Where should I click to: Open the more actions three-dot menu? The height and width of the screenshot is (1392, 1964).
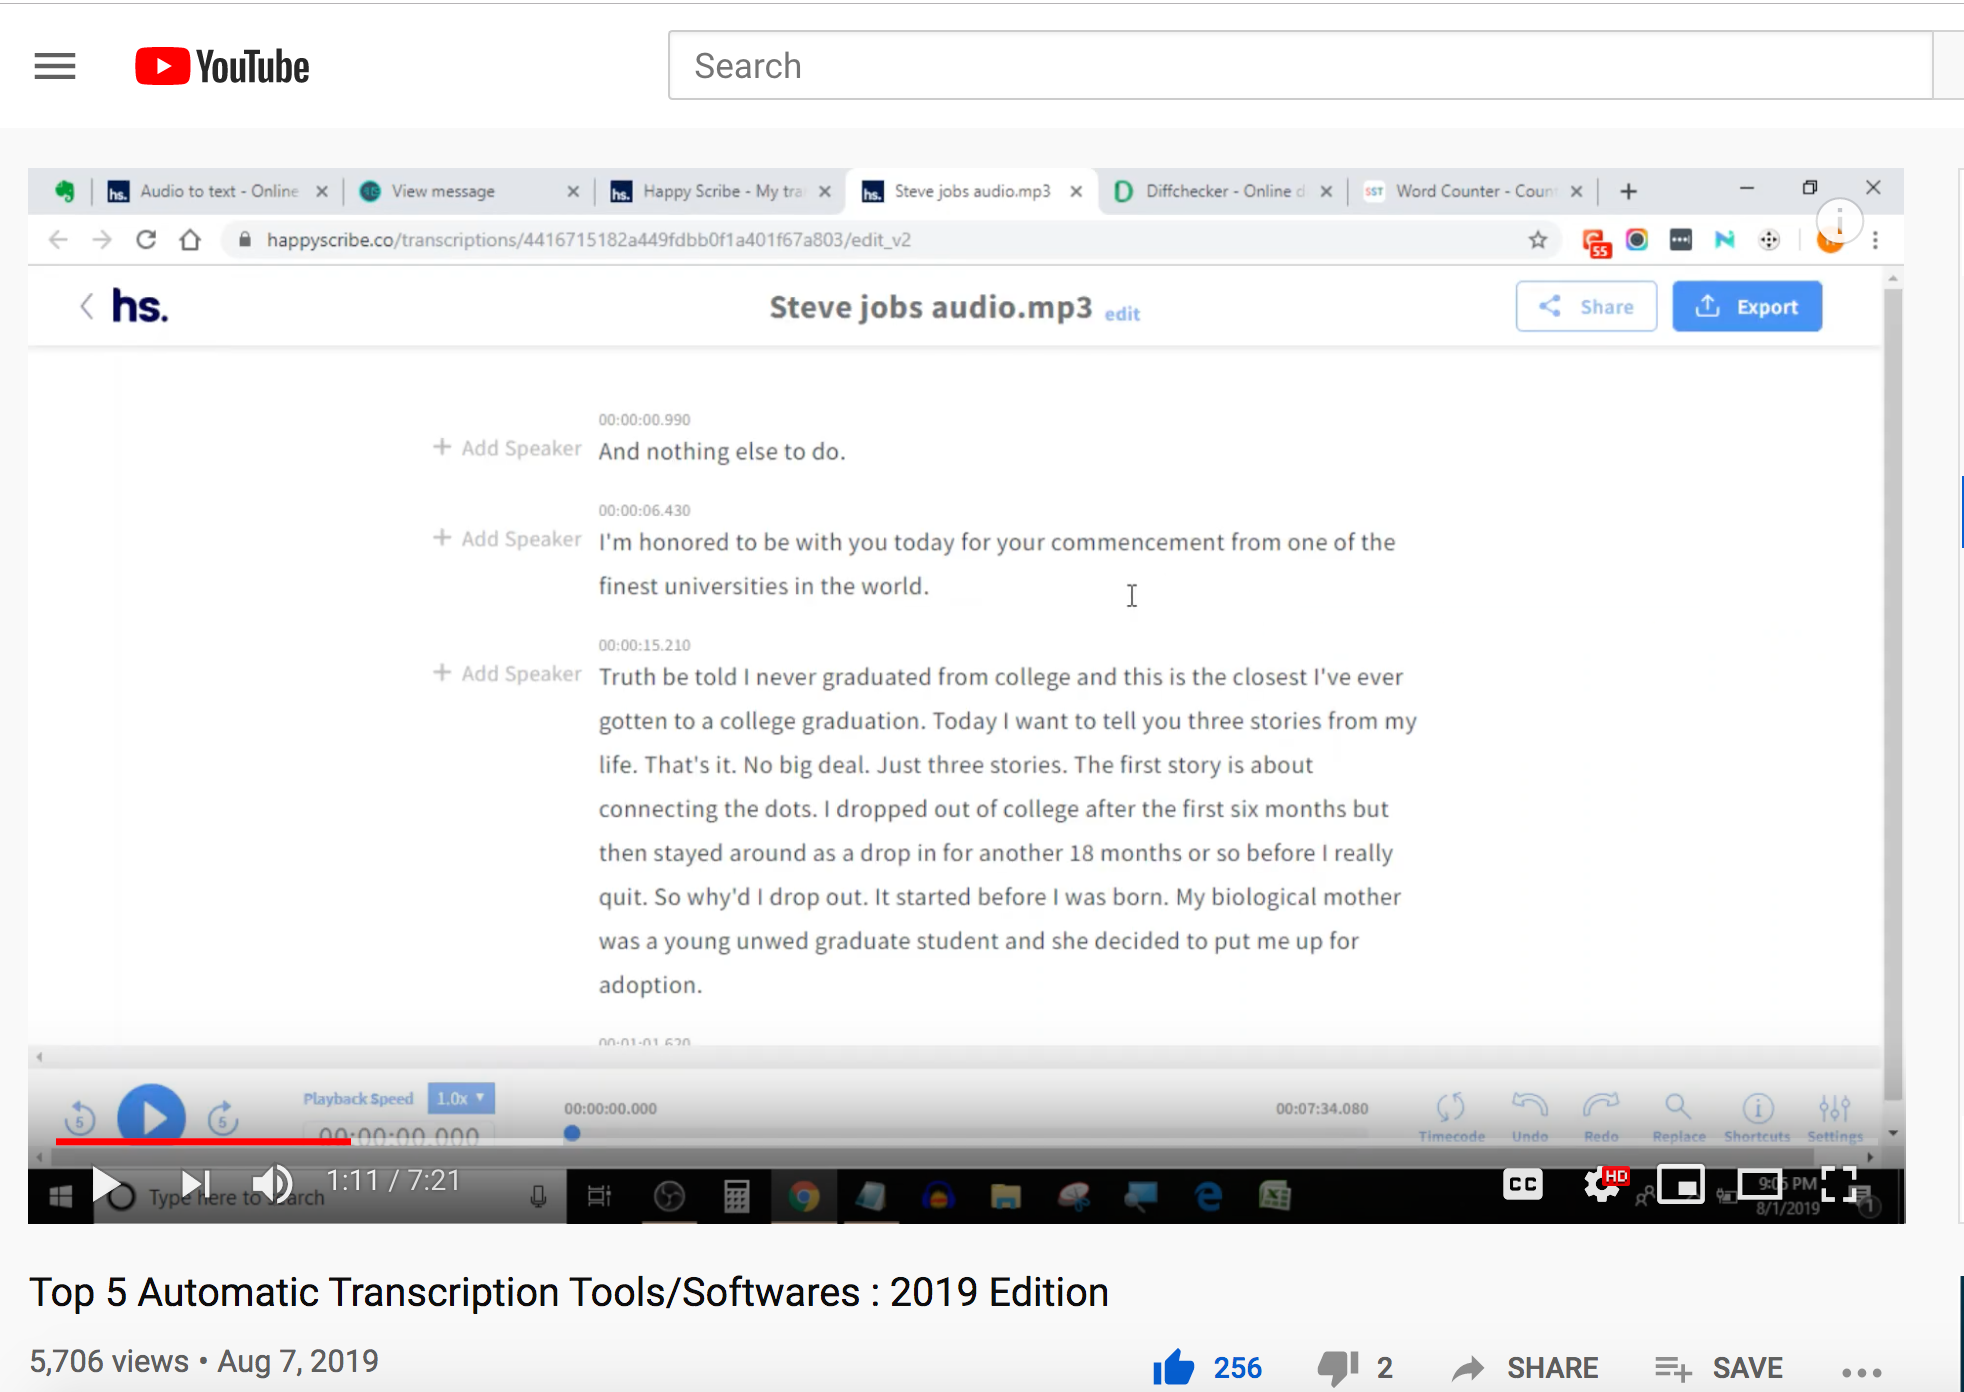pos(1862,1372)
